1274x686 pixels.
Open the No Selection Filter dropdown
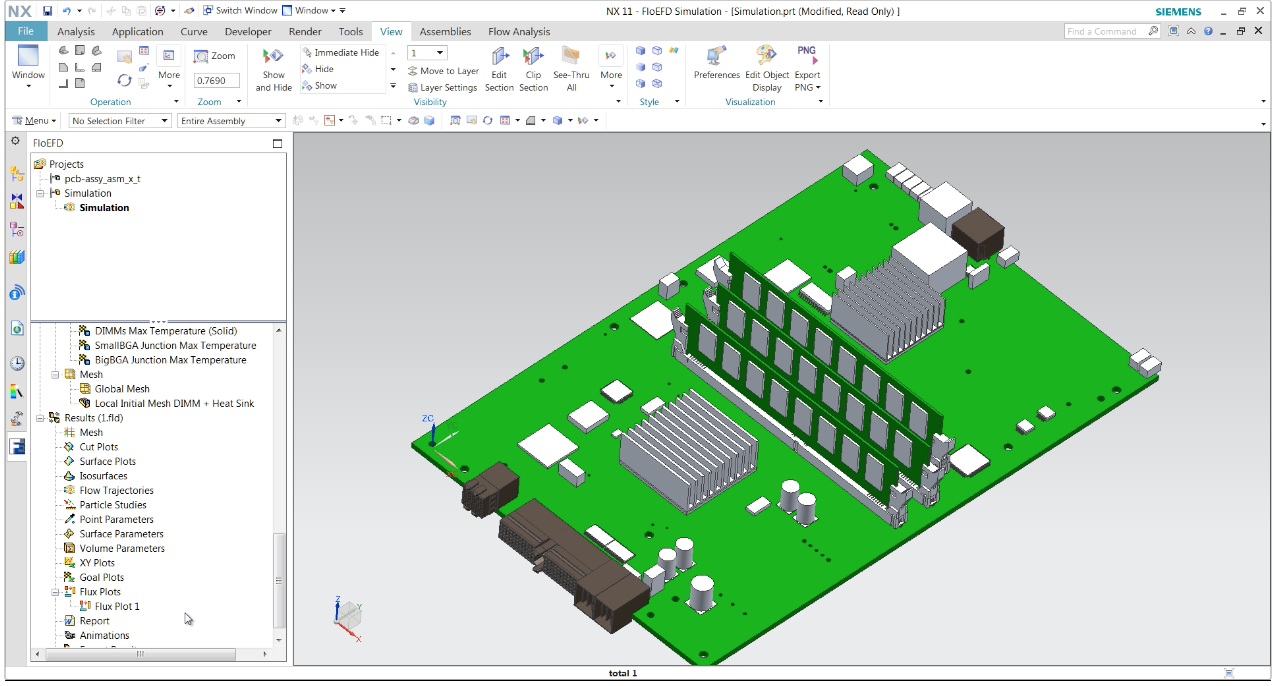118,121
